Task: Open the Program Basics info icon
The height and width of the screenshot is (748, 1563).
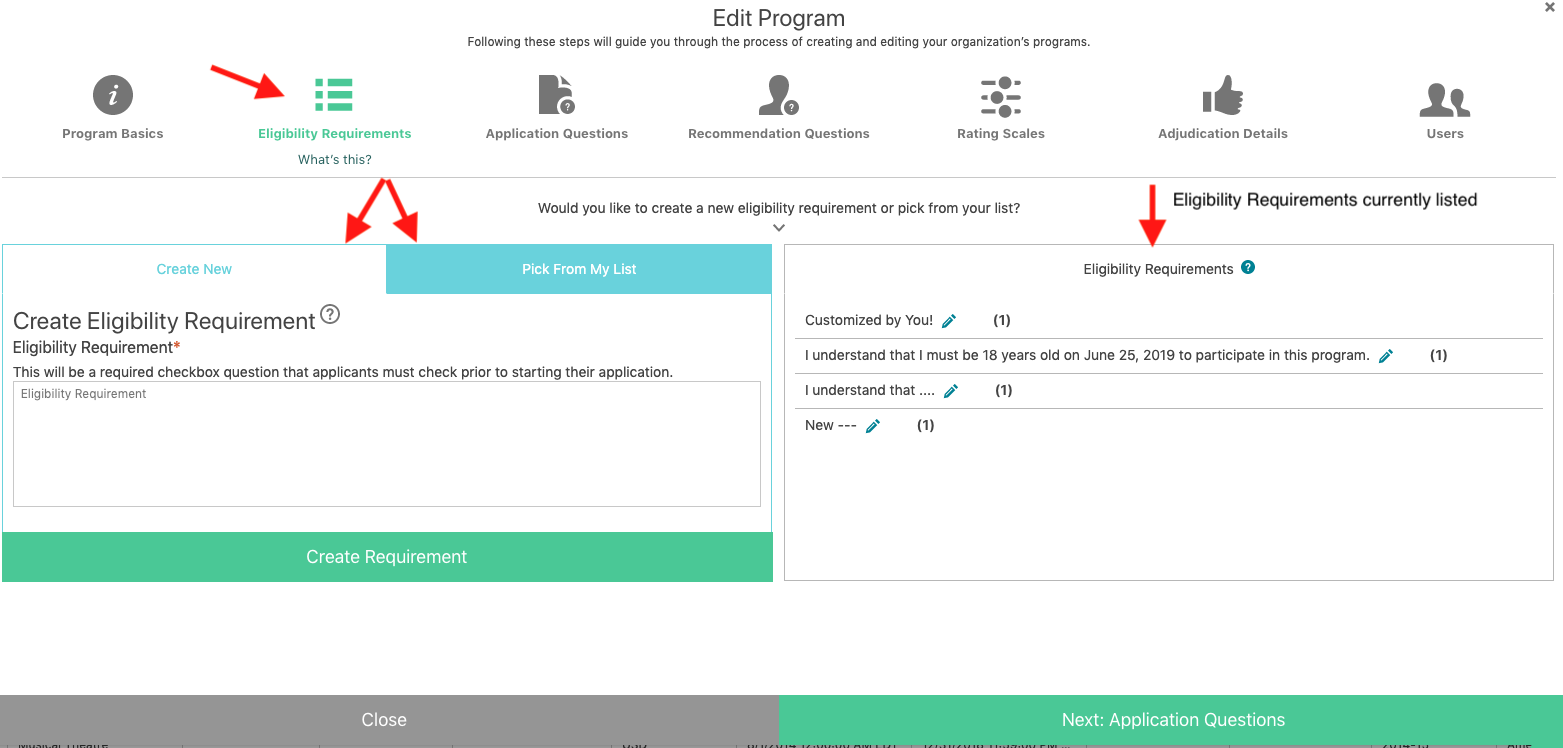Action: [x=113, y=96]
